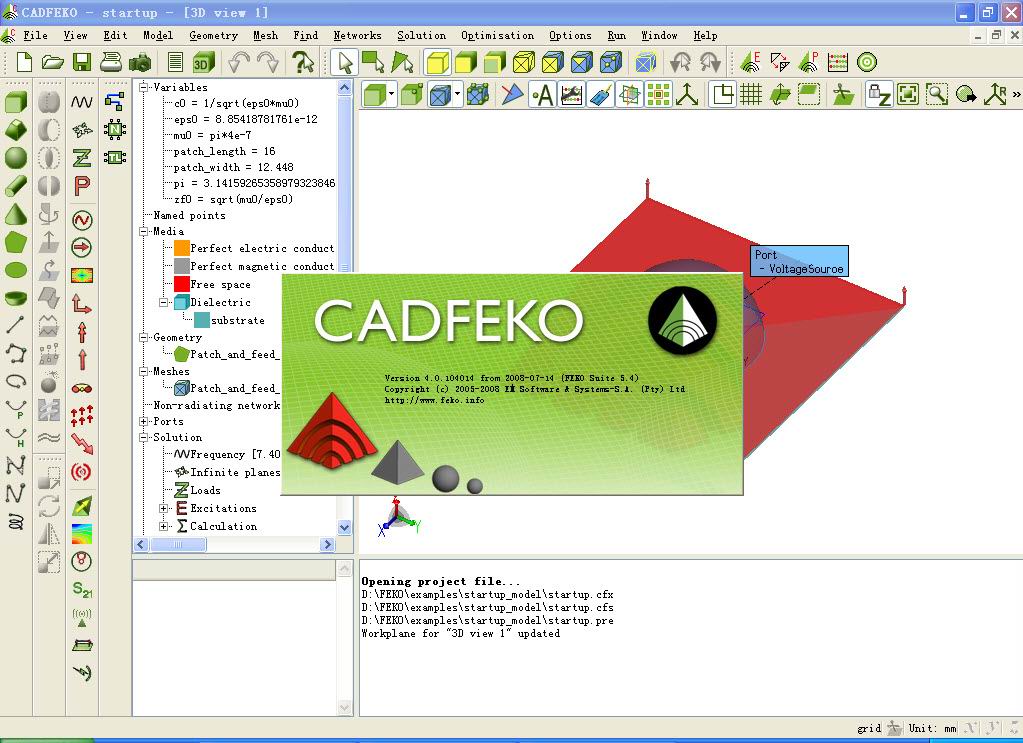Click the red Free space colour swatch
This screenshot has width=1023, height=743.
(182, 284)
